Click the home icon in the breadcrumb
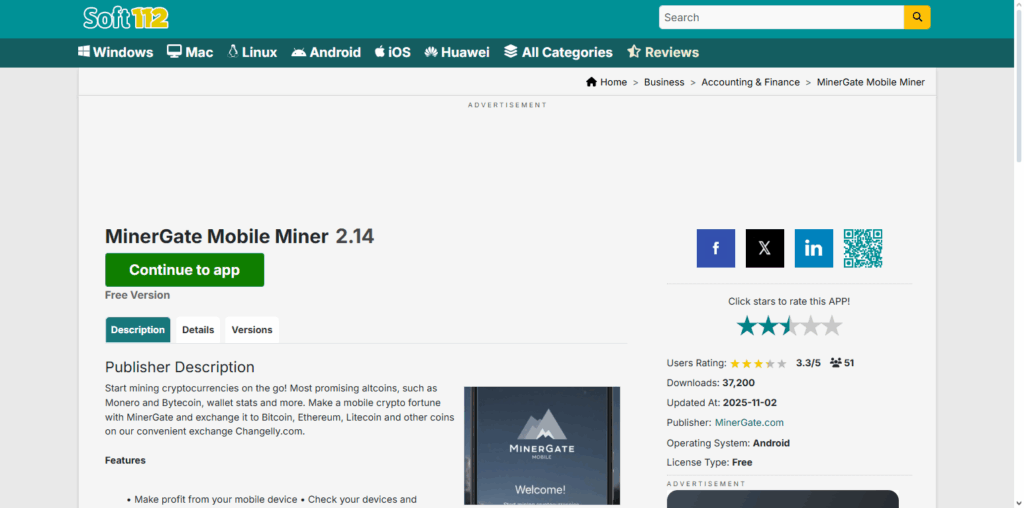 592,82
